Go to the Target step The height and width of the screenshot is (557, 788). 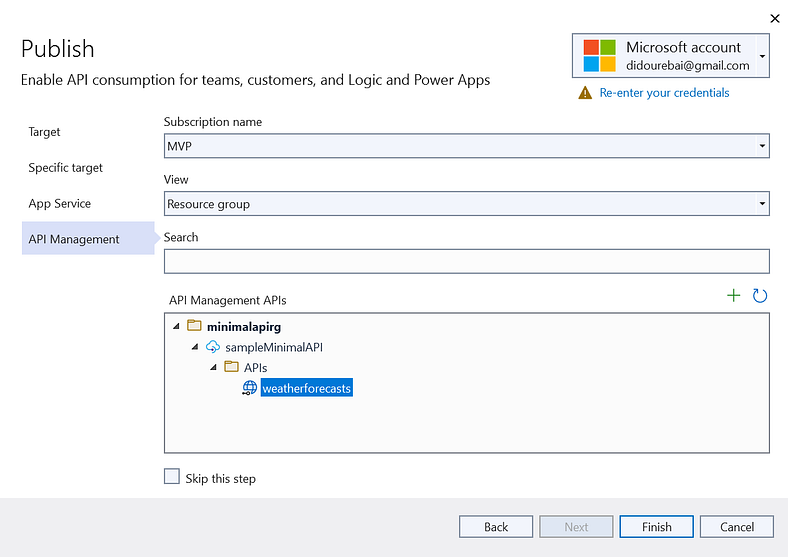44,132
